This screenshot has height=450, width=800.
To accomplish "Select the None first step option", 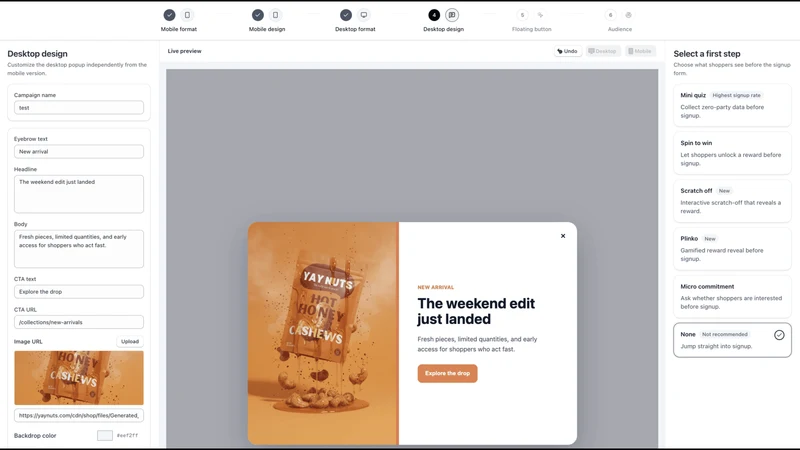I will click(x=732, y=340).
